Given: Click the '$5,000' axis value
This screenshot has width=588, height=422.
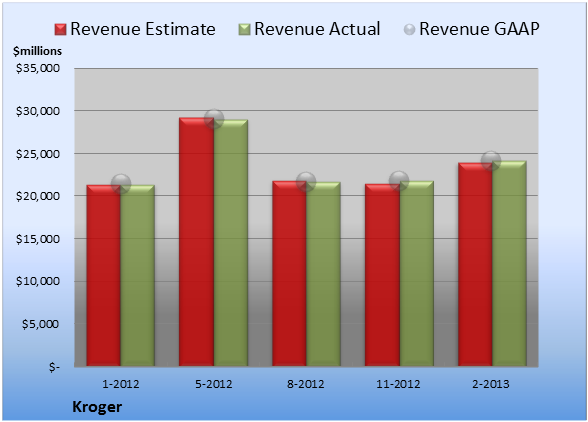Looking at the screenshot, I should point(40,324).
